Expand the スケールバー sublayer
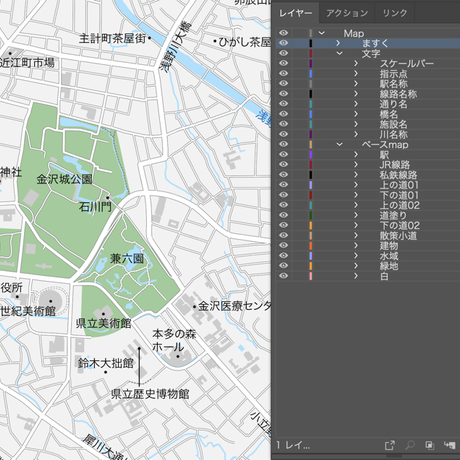 pyautogui.click(x=356, y=63)
